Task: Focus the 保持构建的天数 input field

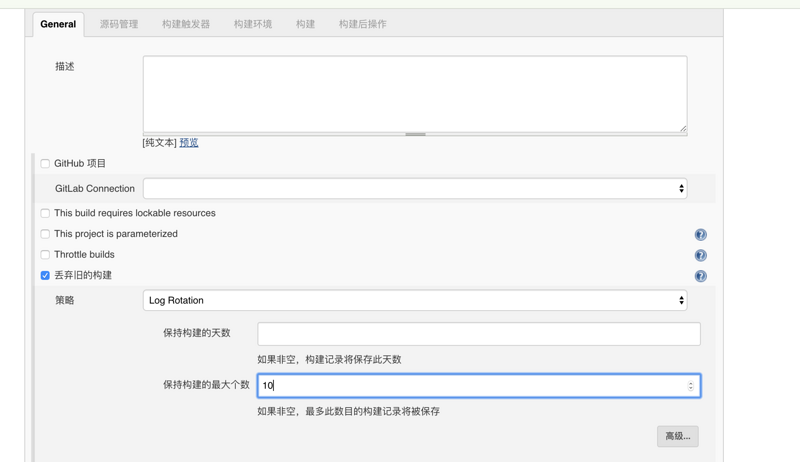Action: pyautogui.click(x=478, y=333)
